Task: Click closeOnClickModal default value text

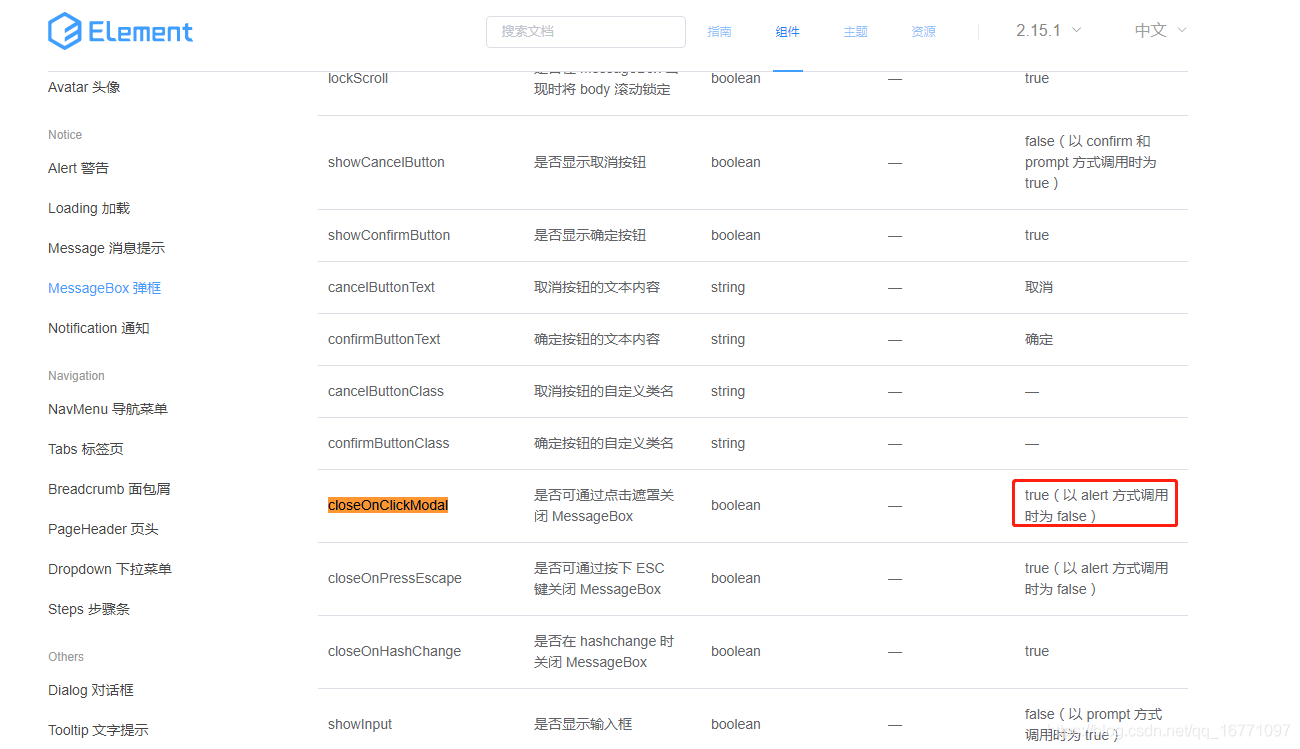Action: 1096,506
